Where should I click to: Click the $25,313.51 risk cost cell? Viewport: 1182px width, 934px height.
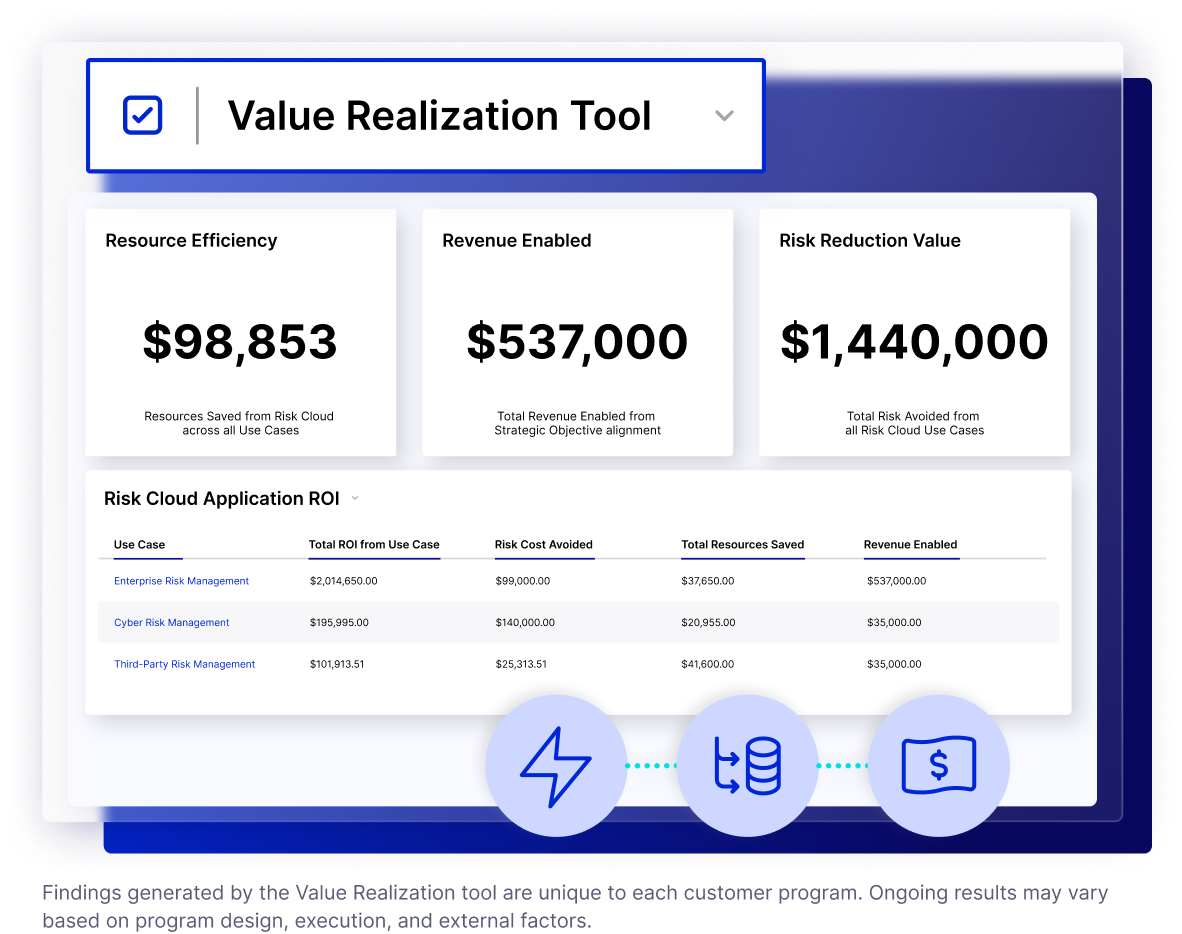pos(521,664)
